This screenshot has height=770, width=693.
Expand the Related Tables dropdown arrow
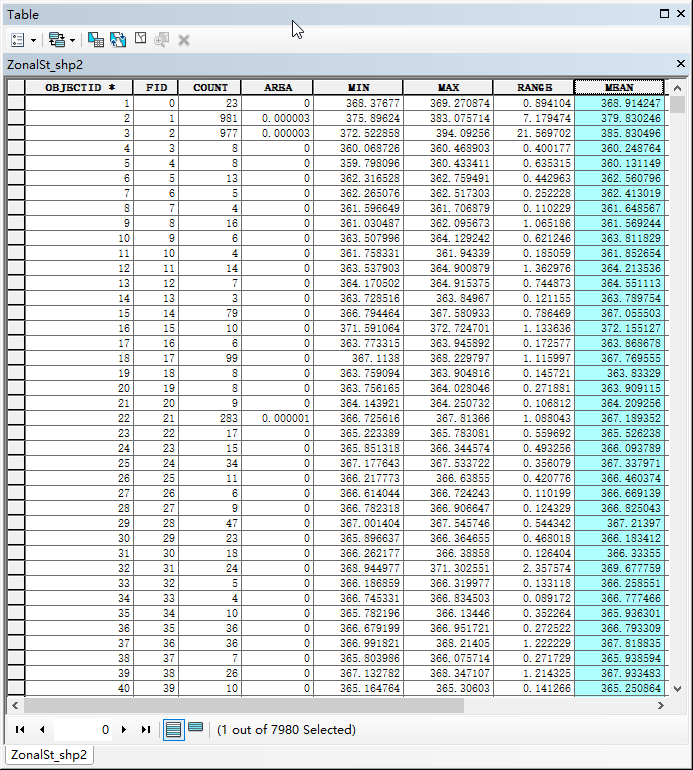(72, 40)
